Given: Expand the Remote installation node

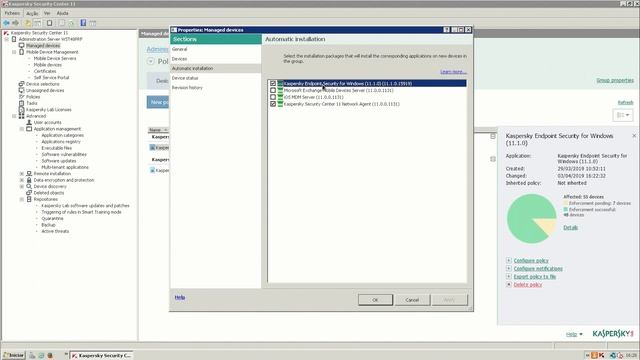Looking at the screenshot, I should (22, 173).
